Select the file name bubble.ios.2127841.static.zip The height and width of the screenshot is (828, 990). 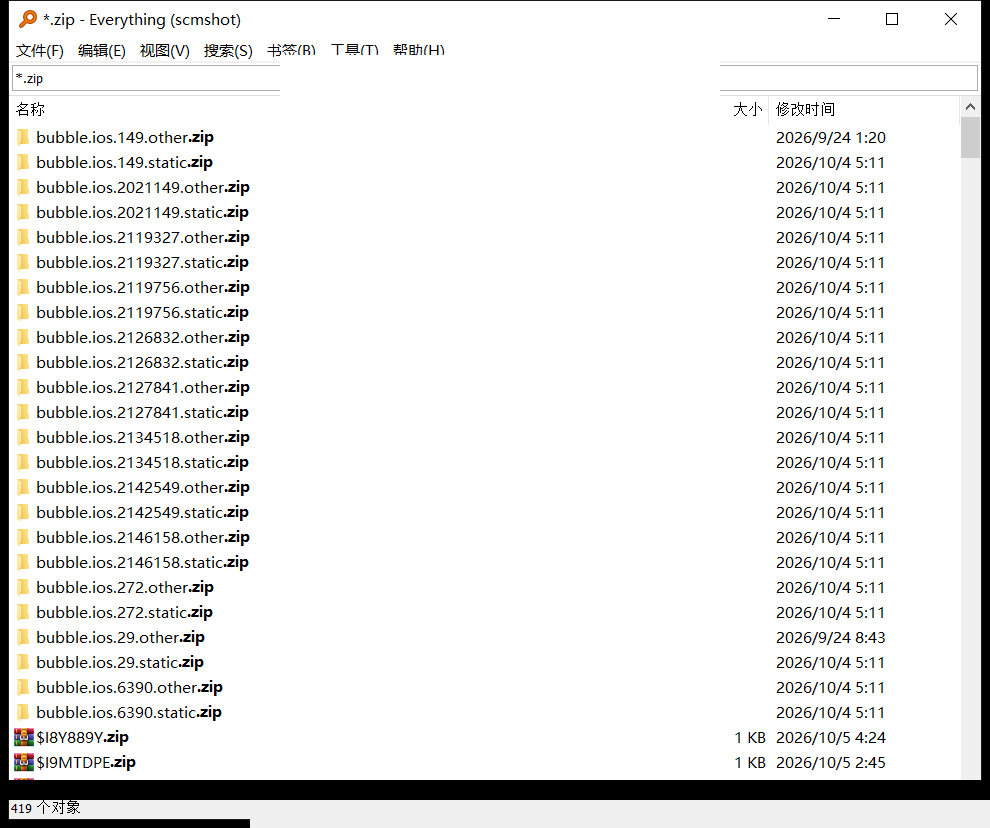point(143,412)
